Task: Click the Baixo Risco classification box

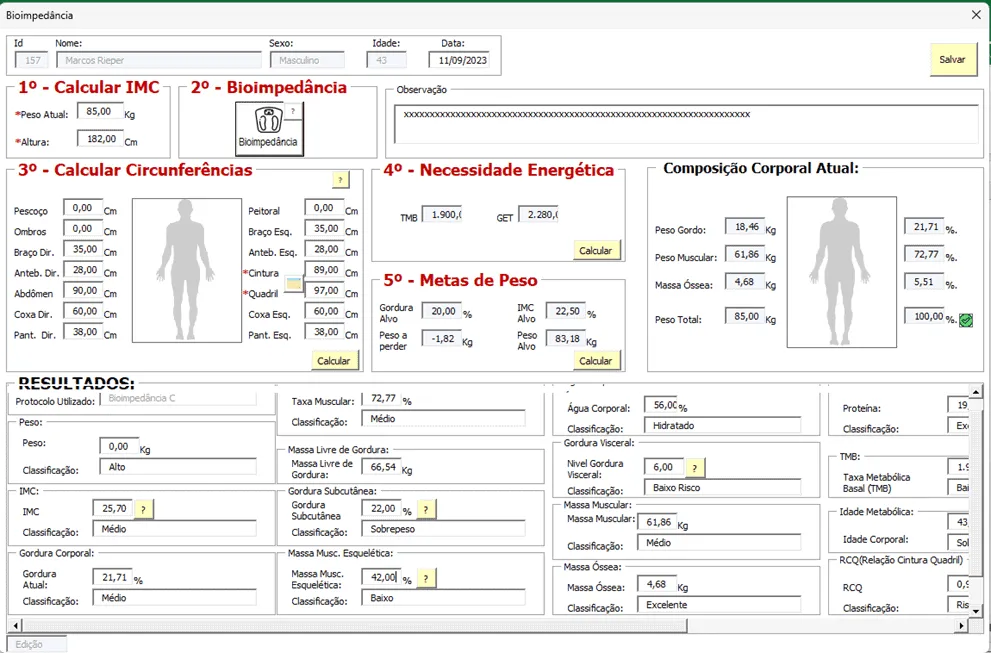Action: coord(722,488)
